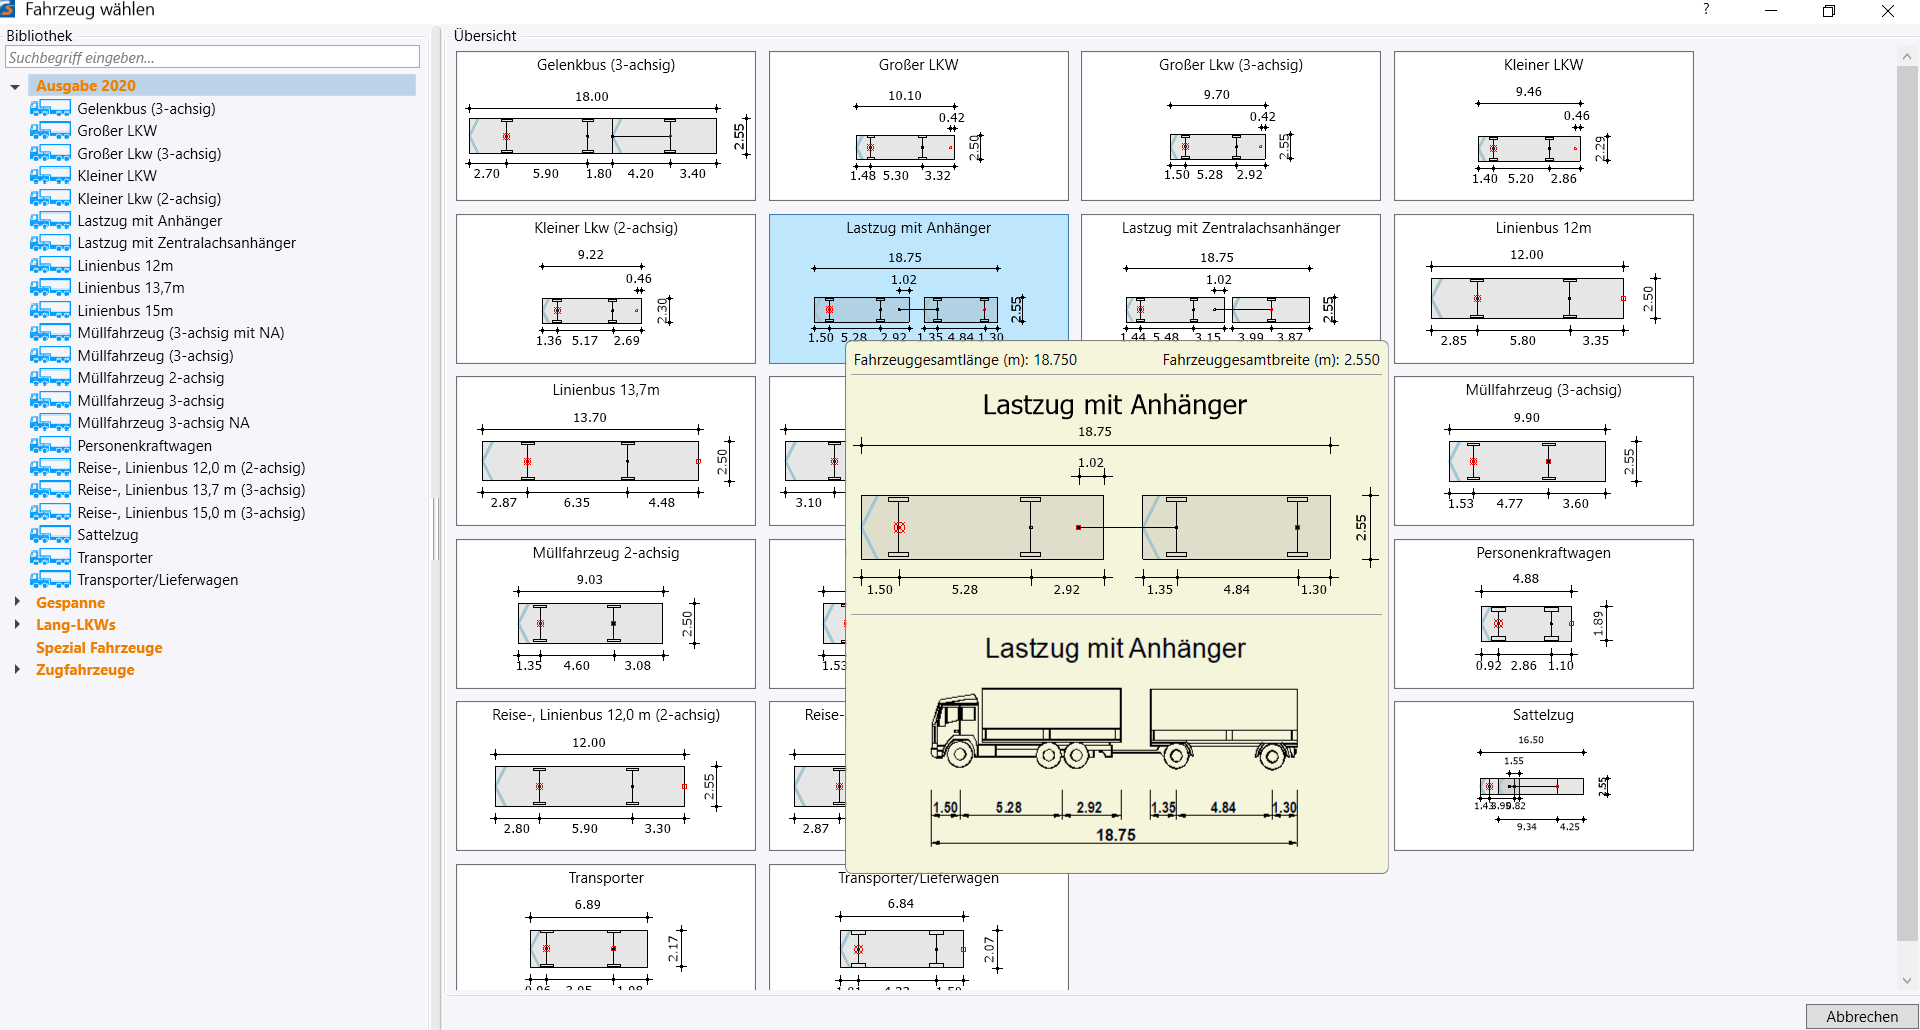Click the scrollbar down arrow
This screenshot has height=1030, width=1920.
pyautogui.click(x=1907, y=981)
